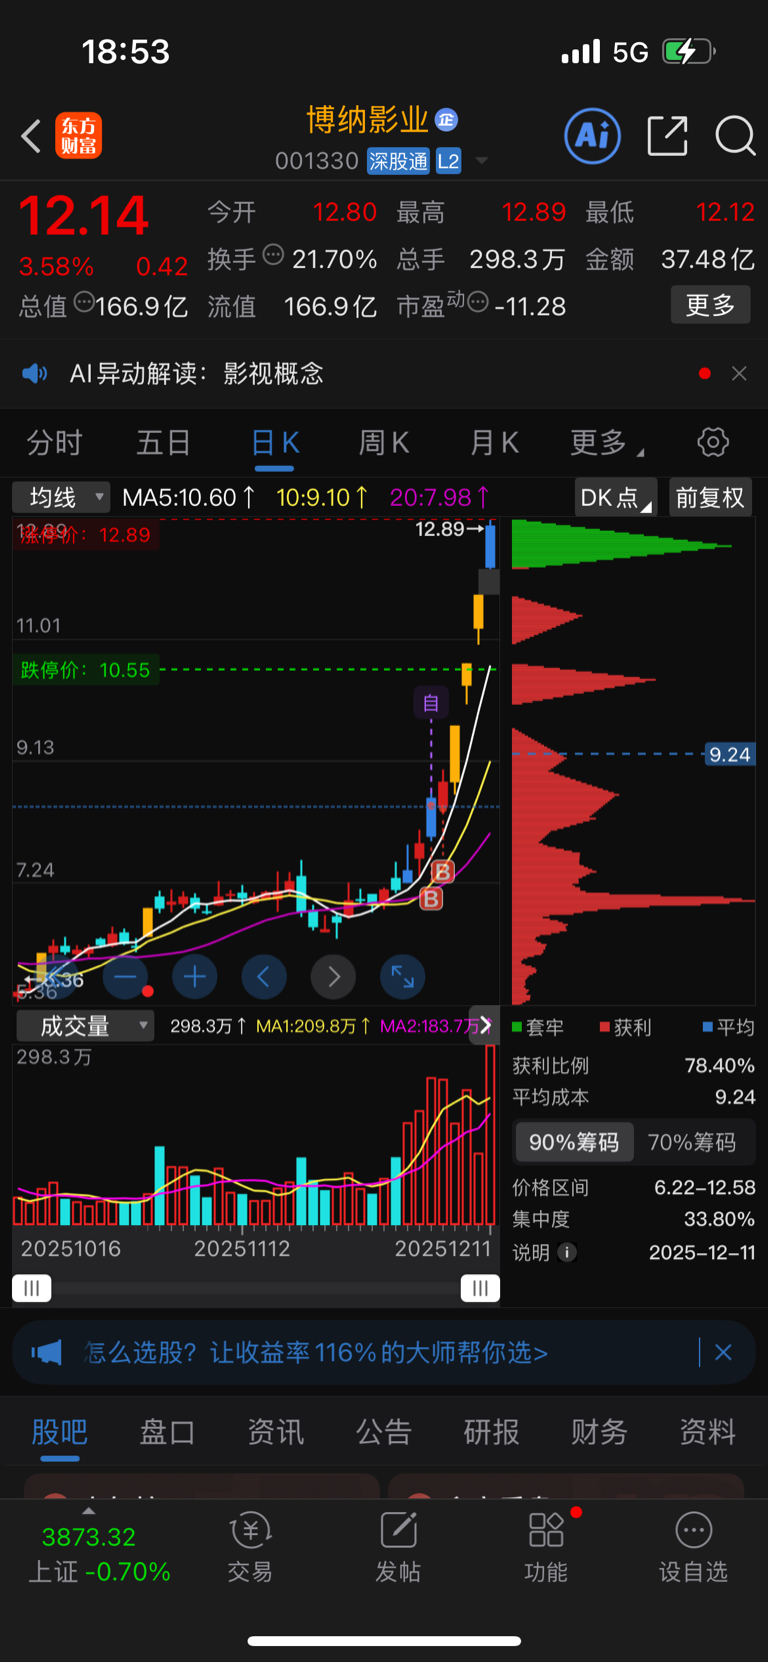Image resolution: width=768 pixels, height=1663 pixels.
Task: Tap the 深股通 badge
Action: click(398, 161)
